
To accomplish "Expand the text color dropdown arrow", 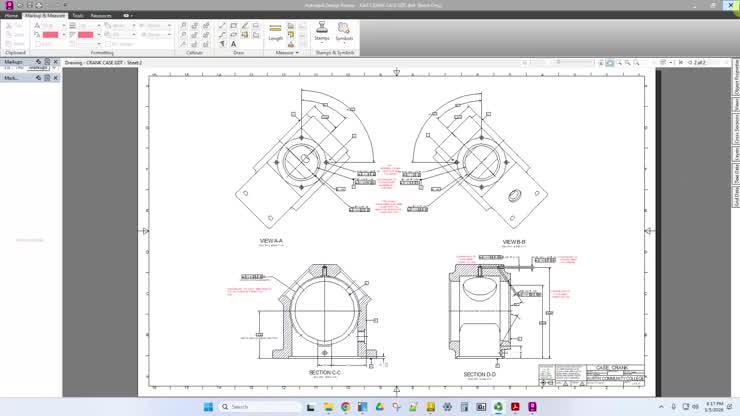I will tap(64, 35).
